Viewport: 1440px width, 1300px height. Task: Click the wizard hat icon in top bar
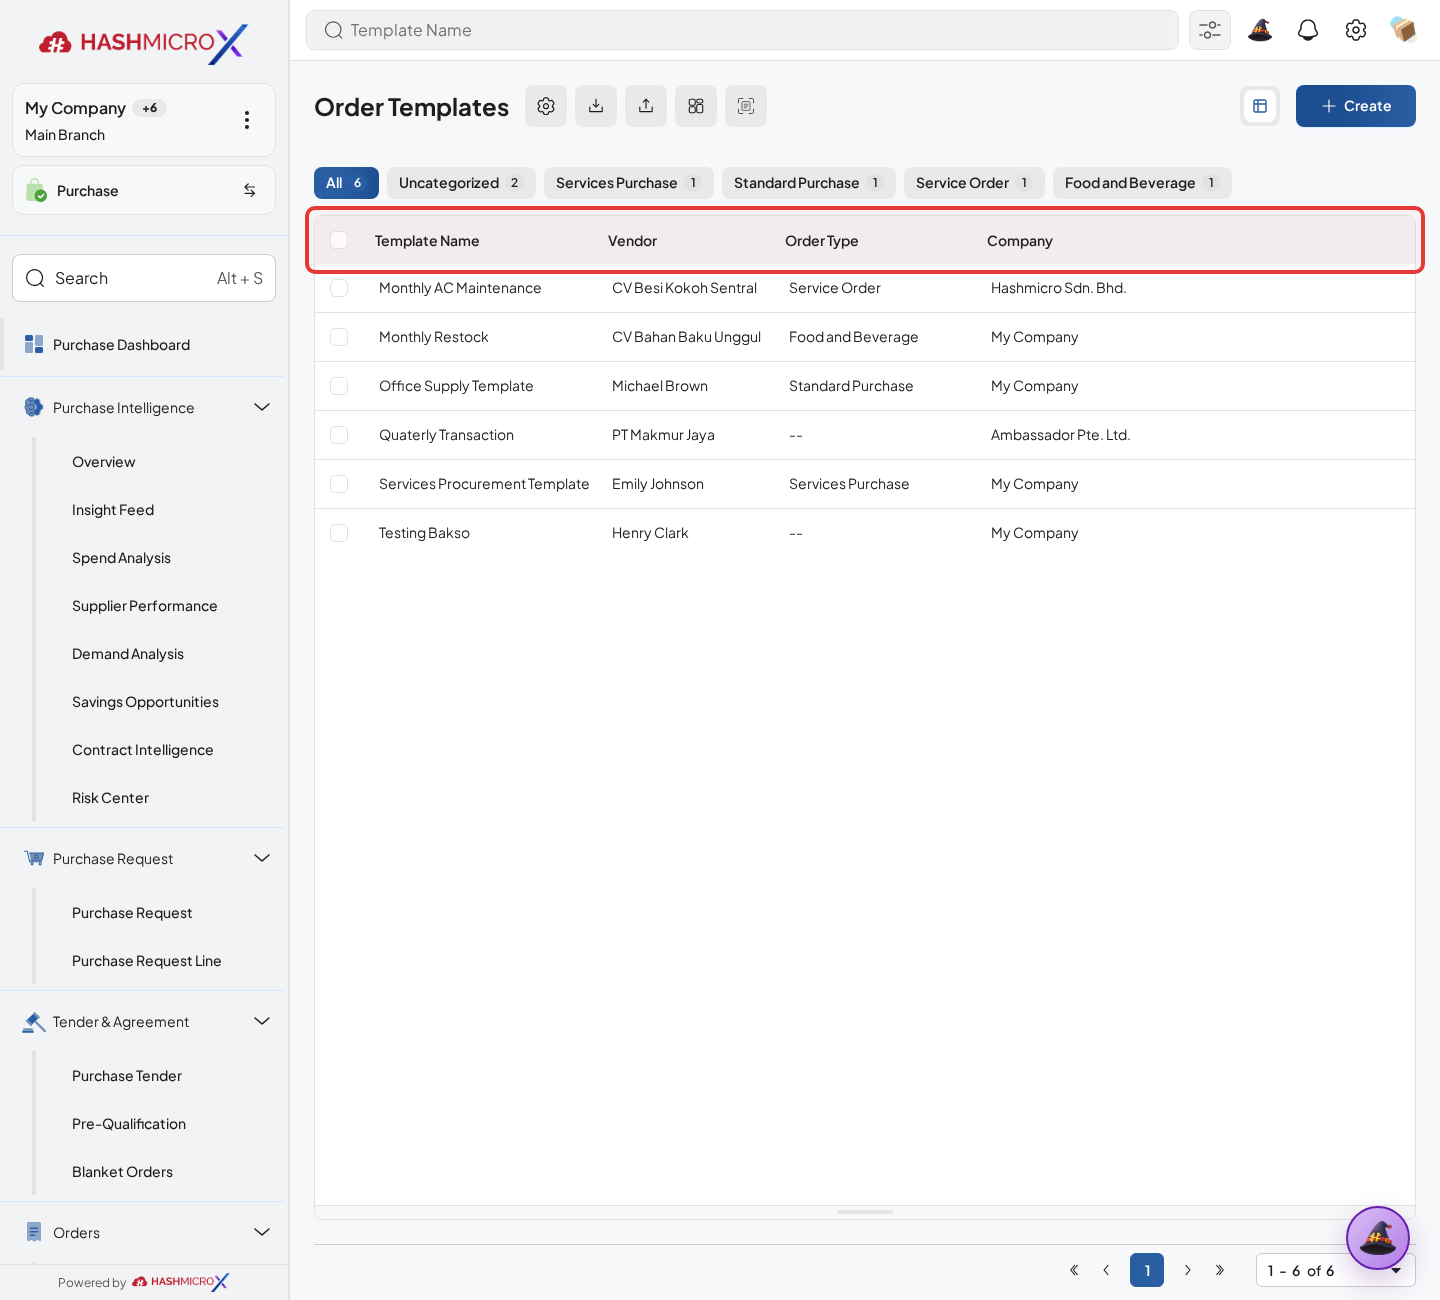[1260, 30]
